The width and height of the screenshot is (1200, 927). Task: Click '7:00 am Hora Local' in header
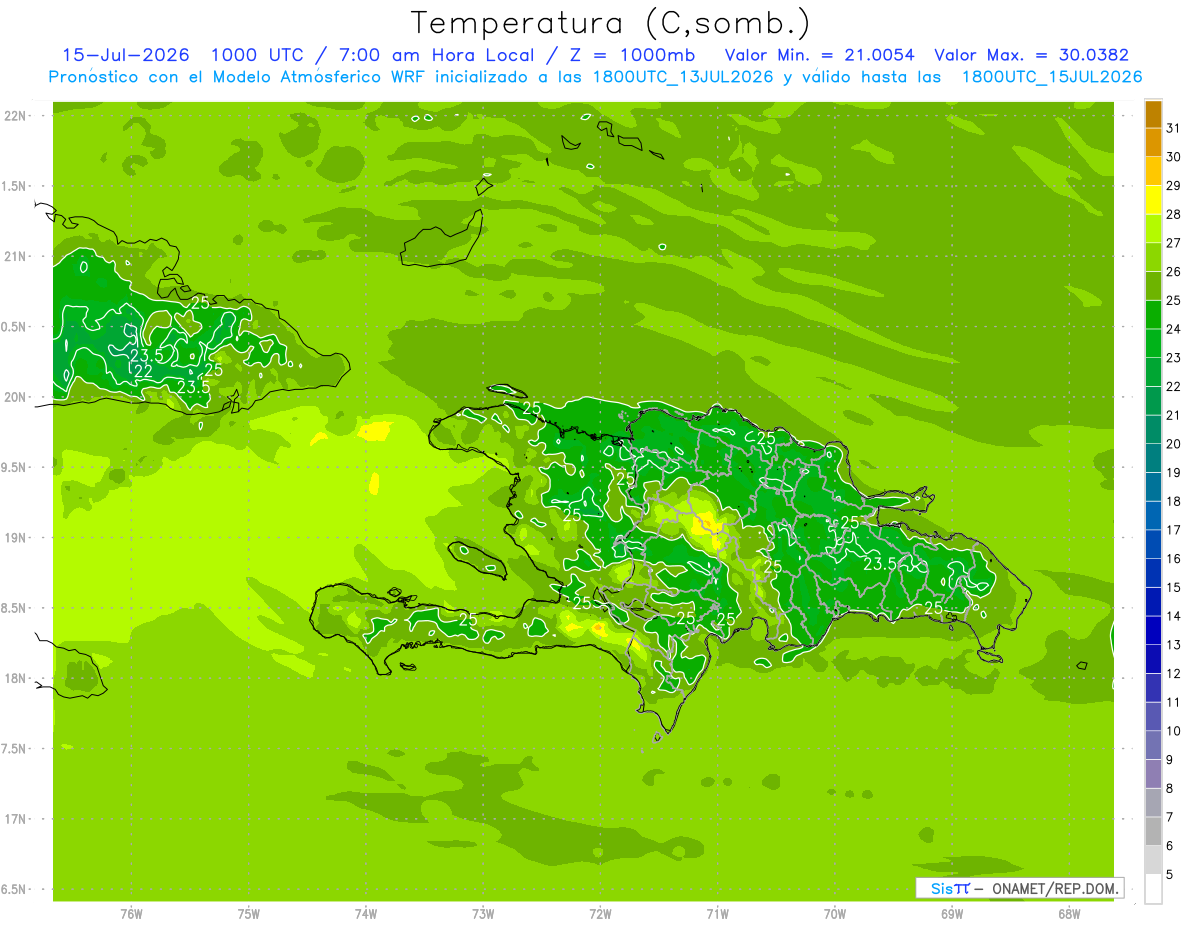click(x=437, y=55)
